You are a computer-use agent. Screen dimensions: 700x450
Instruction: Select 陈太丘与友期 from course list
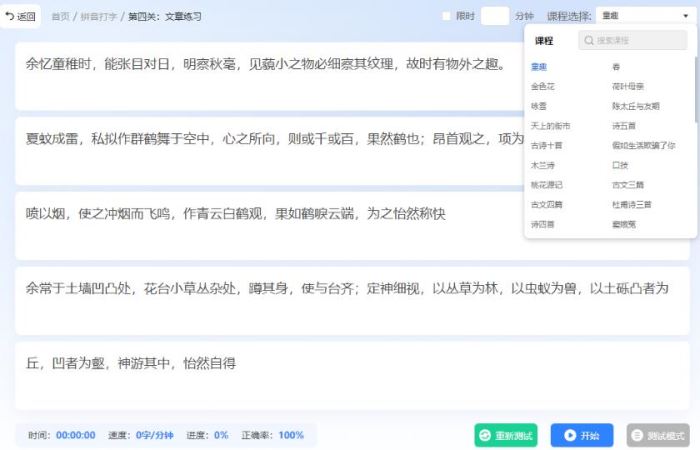(636, 106)
